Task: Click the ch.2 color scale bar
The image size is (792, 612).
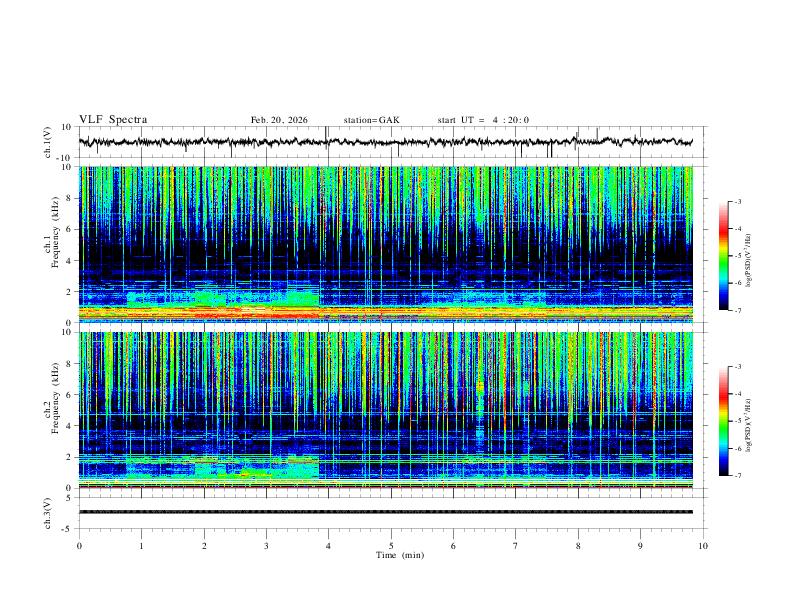Action: pos(724,421)
